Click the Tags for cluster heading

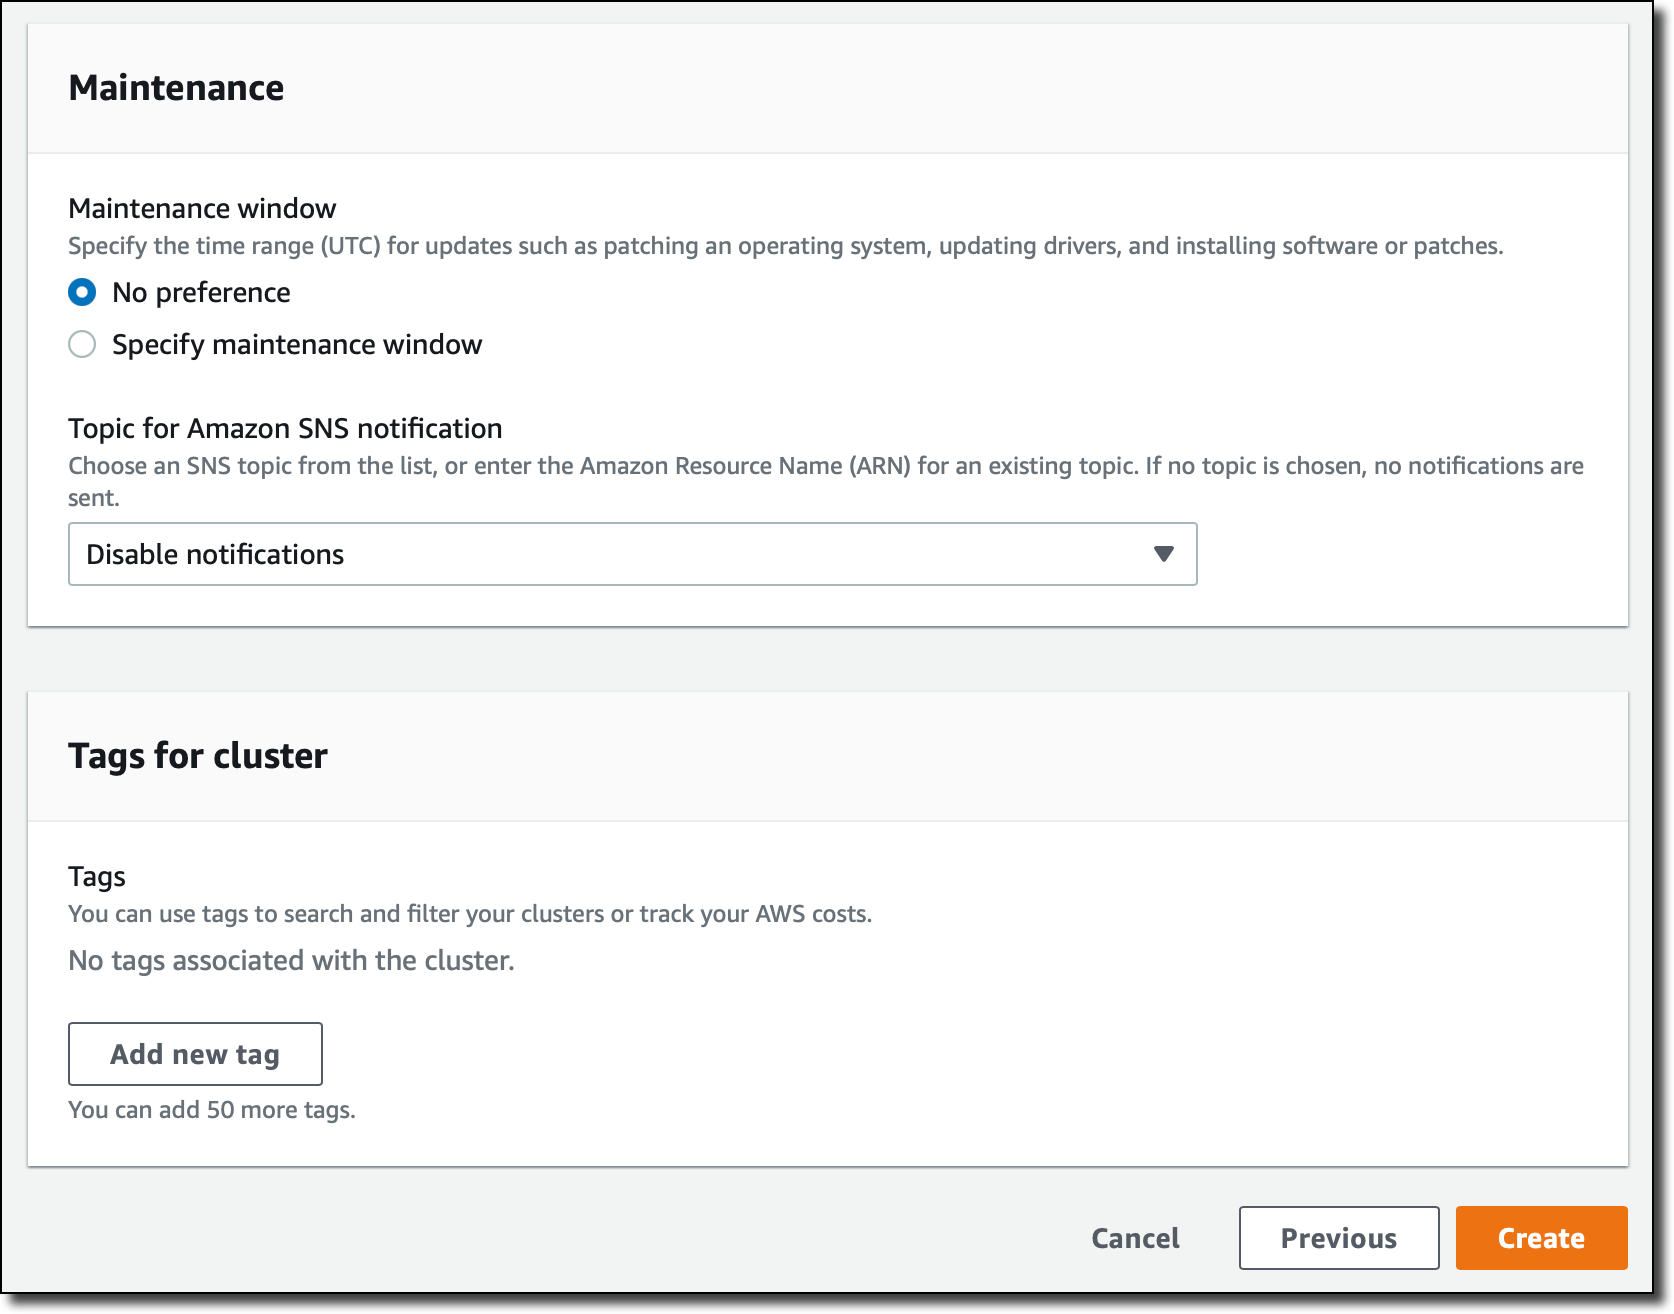198,756
